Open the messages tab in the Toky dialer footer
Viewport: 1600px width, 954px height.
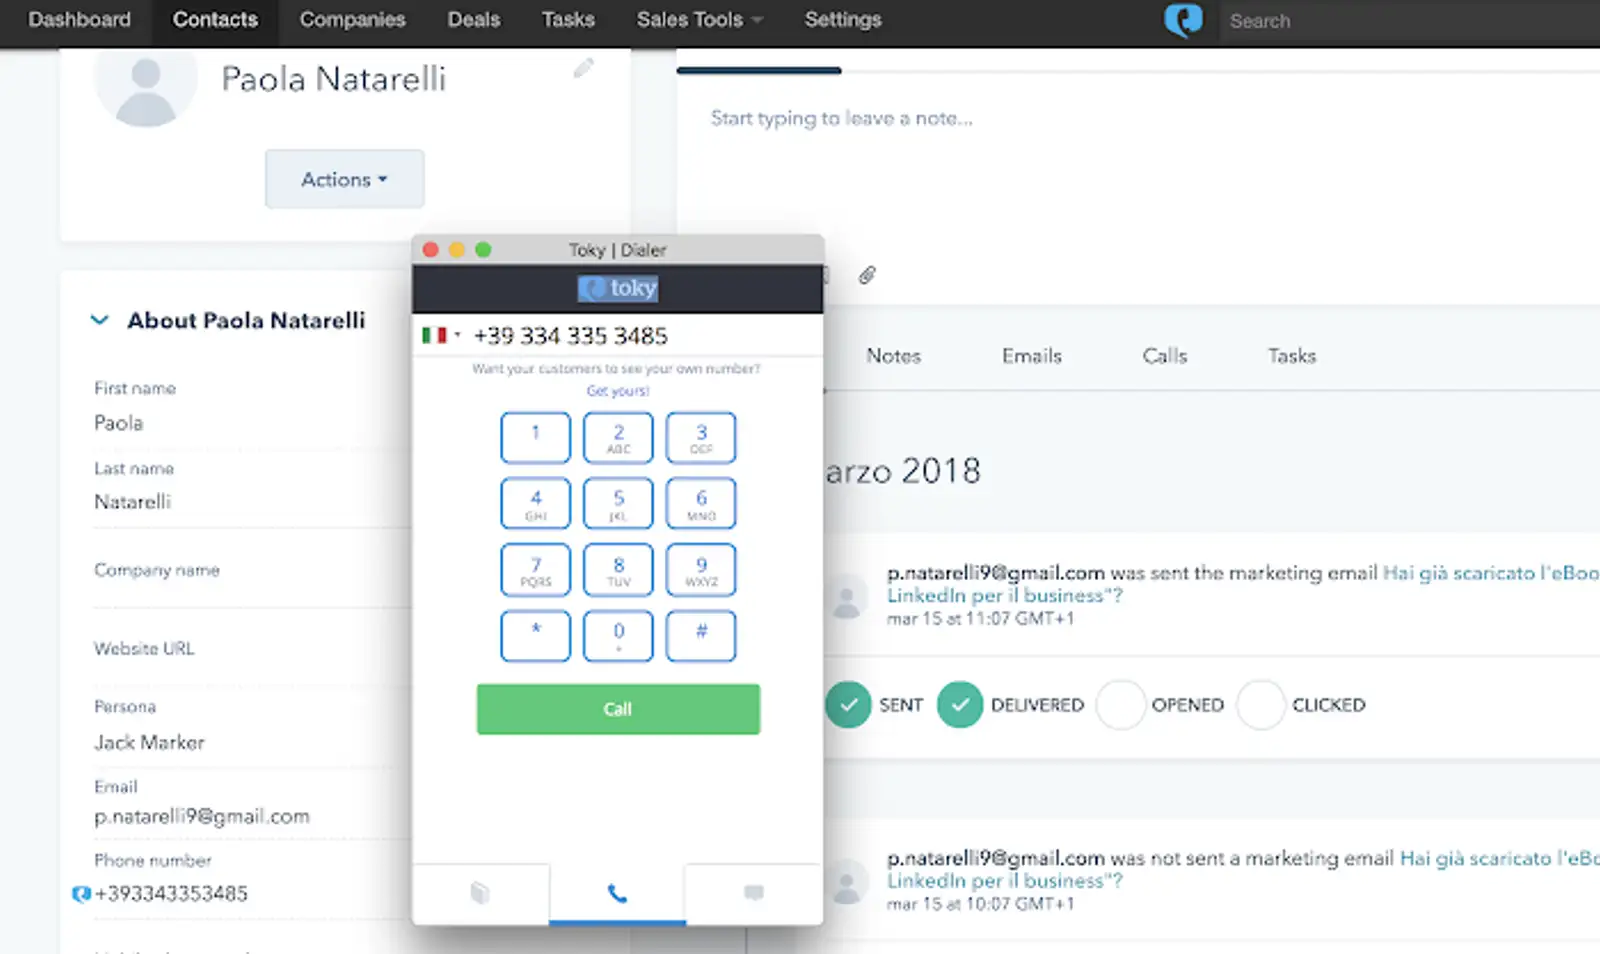click(754, 893)
